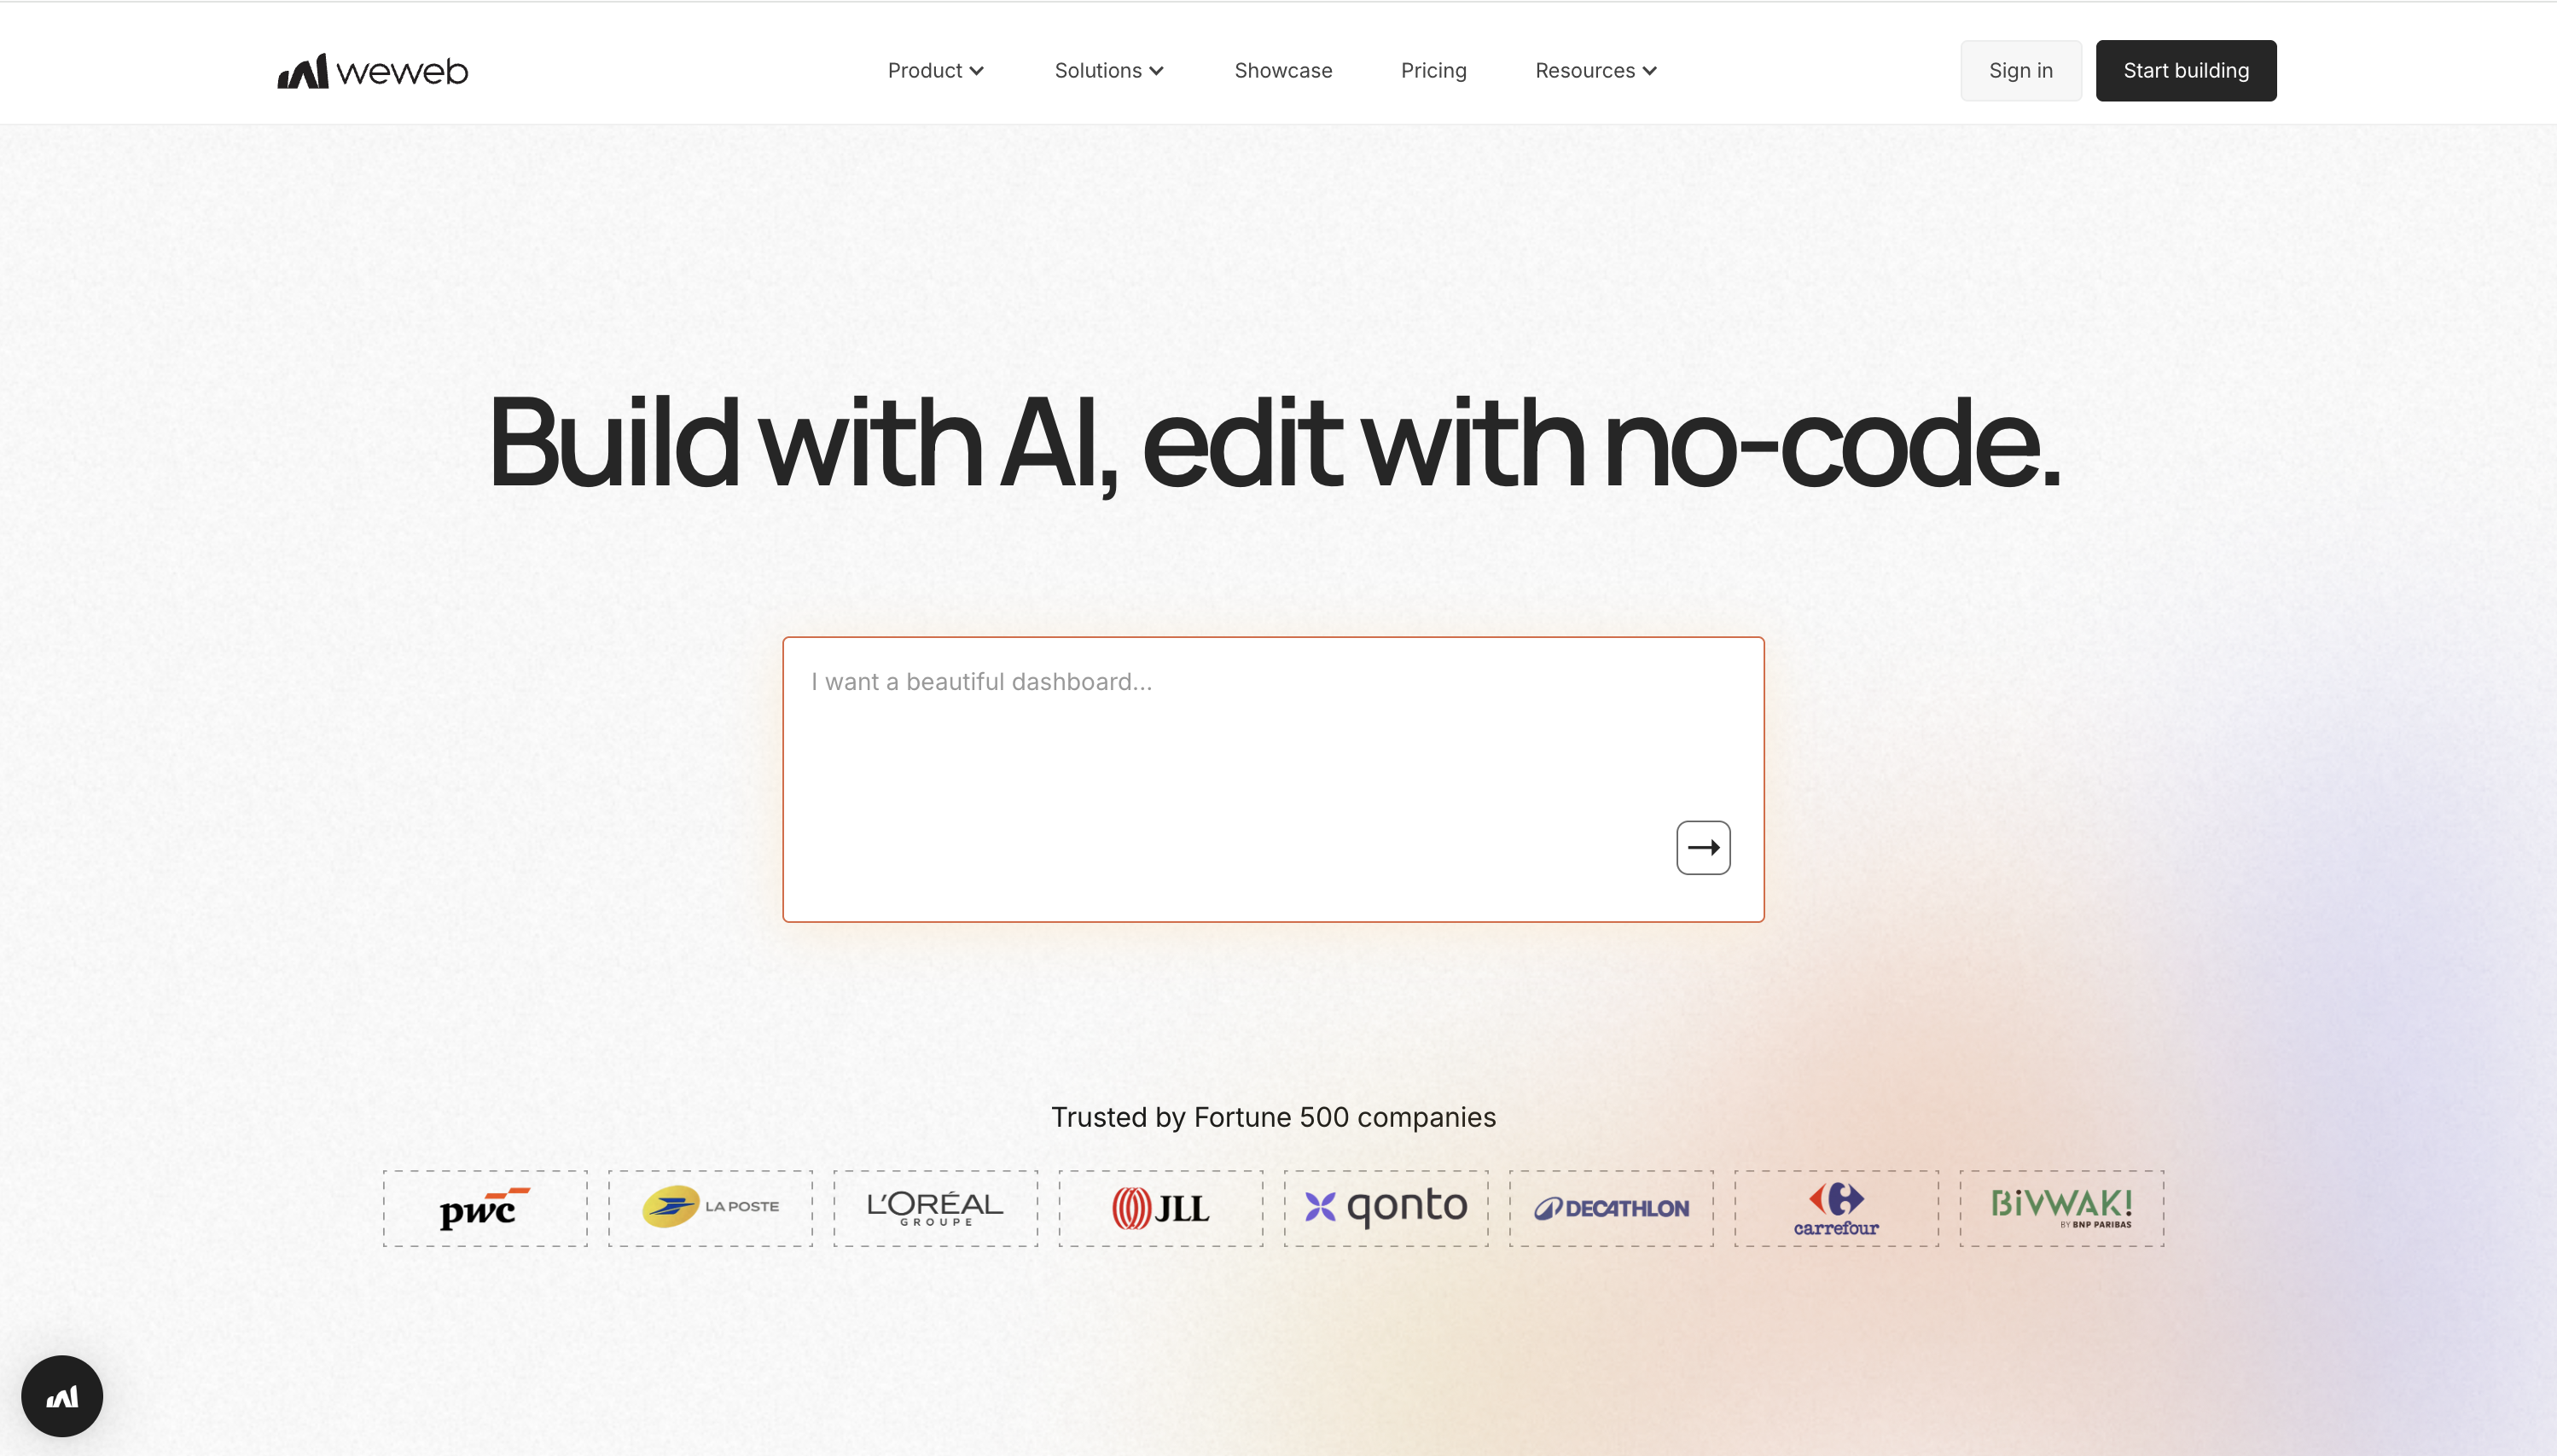Open the floating WeWeb badge bottom-left
The height and width of the screenshot is (1456, 2557).
(x=62, y=1396)
